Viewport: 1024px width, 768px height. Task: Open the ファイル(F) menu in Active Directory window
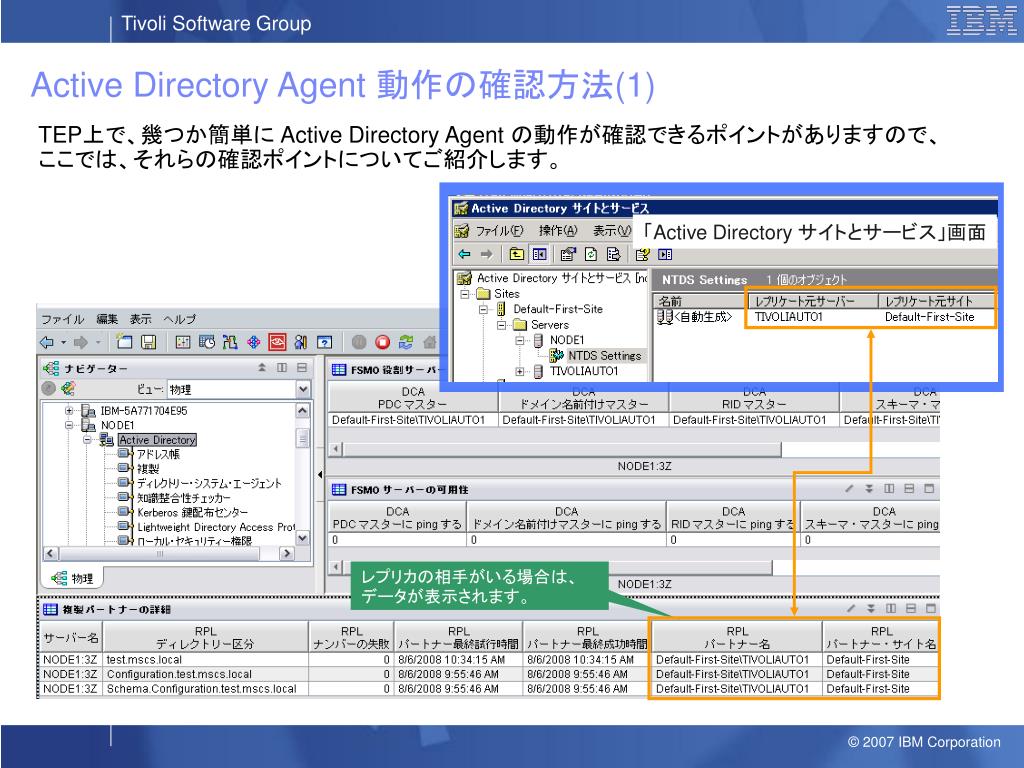click(499, 231)
